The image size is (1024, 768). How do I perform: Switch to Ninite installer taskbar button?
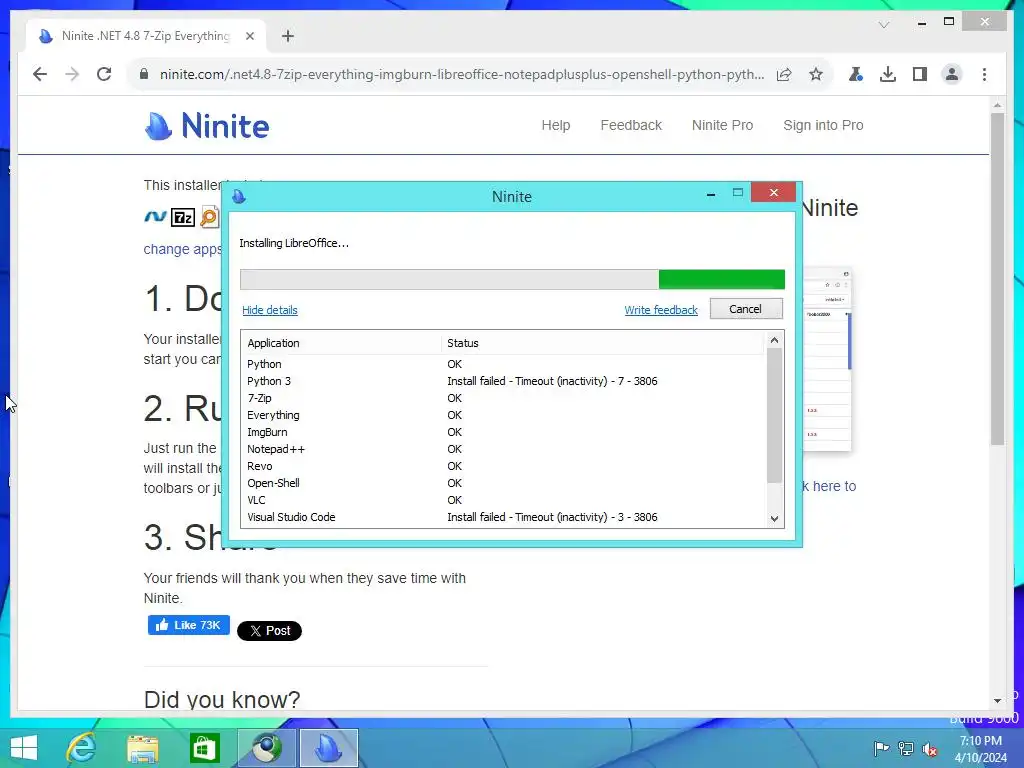[328, 748]
